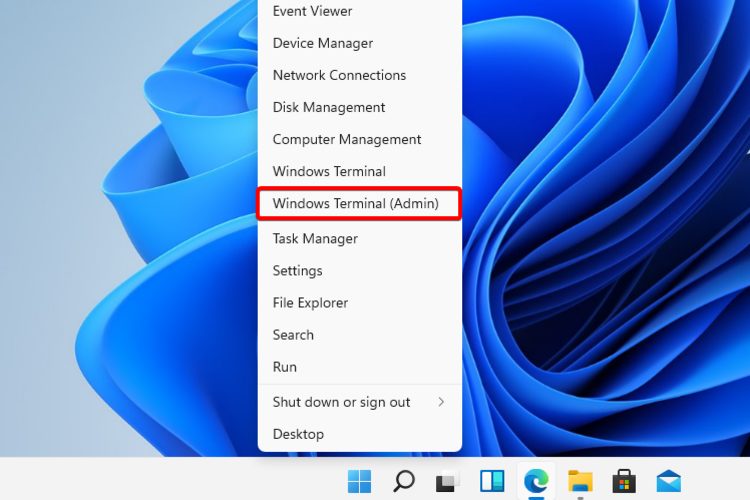Open Computer Management from the menu
This screenshot has height=500, width=750.
point(346,139)
